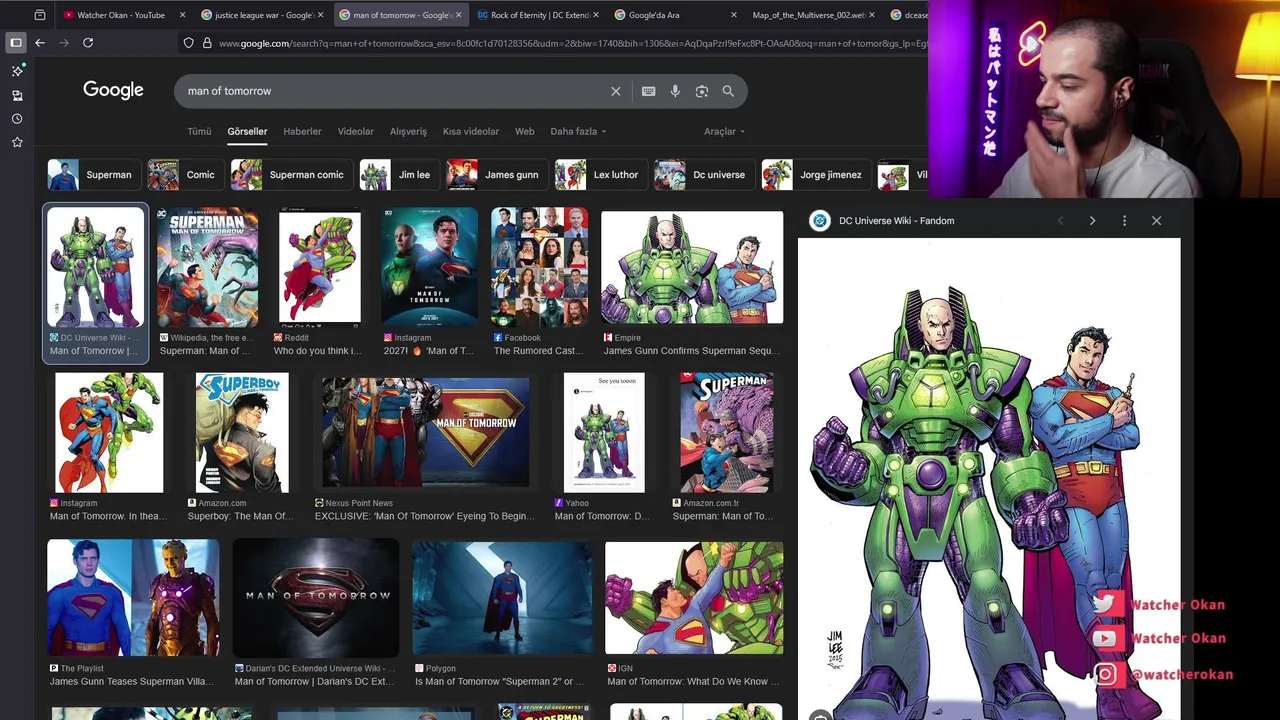
Task: Click the Lex luthor filter chip
Action: (x=600, y=175)
